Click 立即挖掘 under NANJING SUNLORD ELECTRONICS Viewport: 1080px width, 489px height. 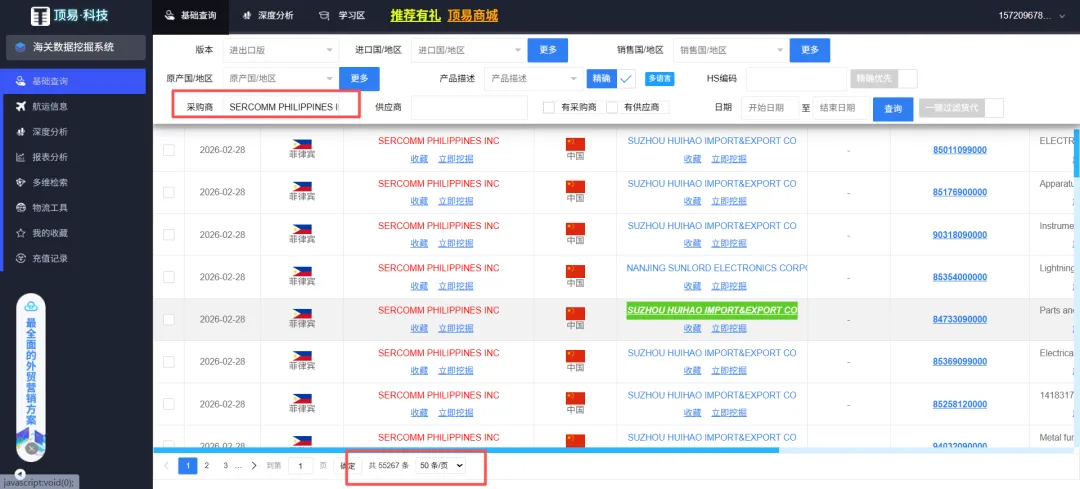(729, 287)
